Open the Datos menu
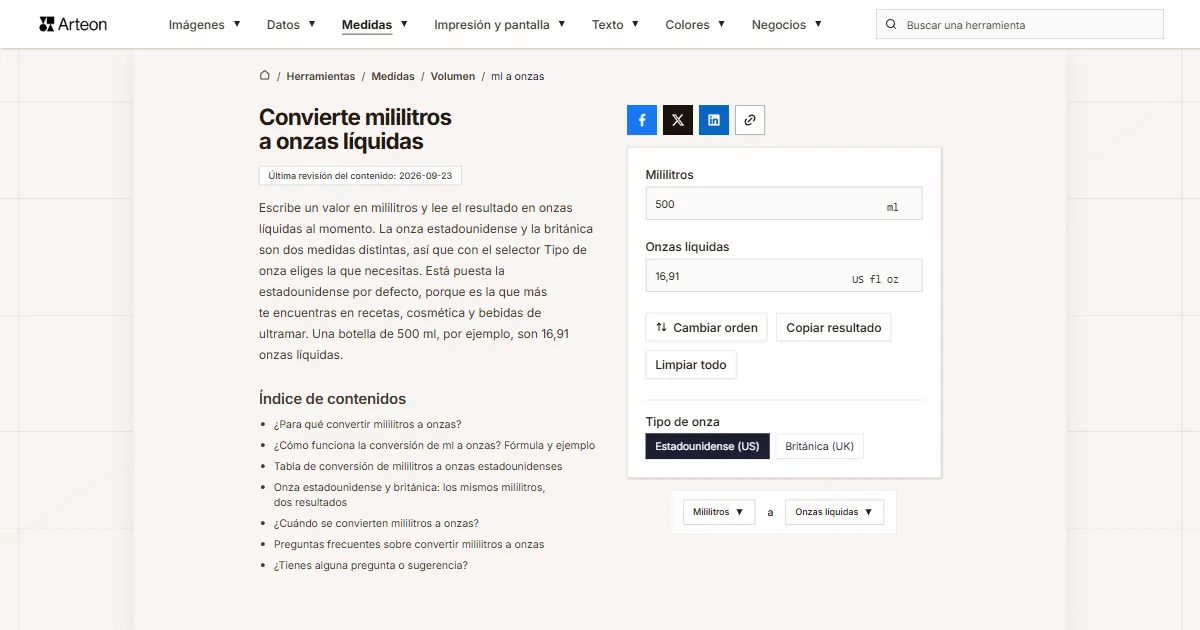 [x=291, y=24]
